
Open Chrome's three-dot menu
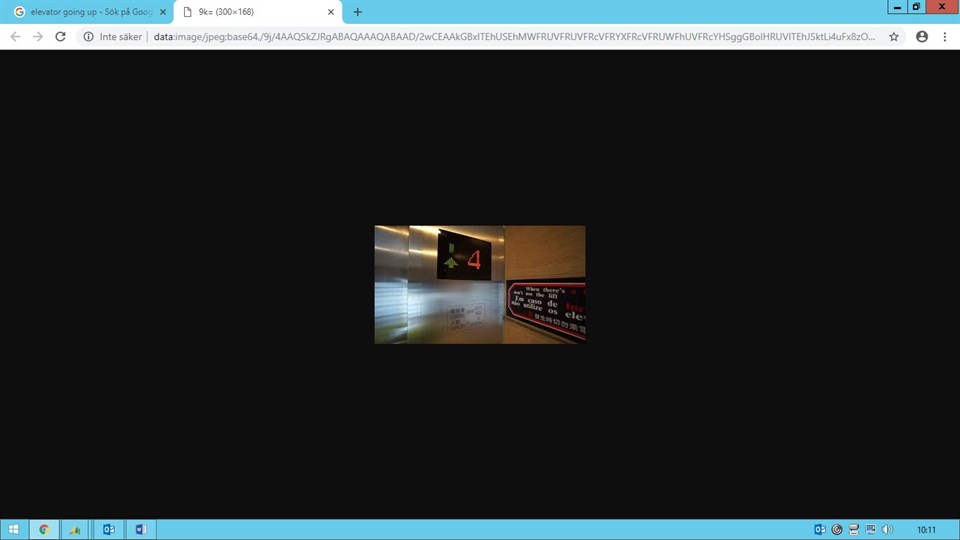(x=945, y=36)
